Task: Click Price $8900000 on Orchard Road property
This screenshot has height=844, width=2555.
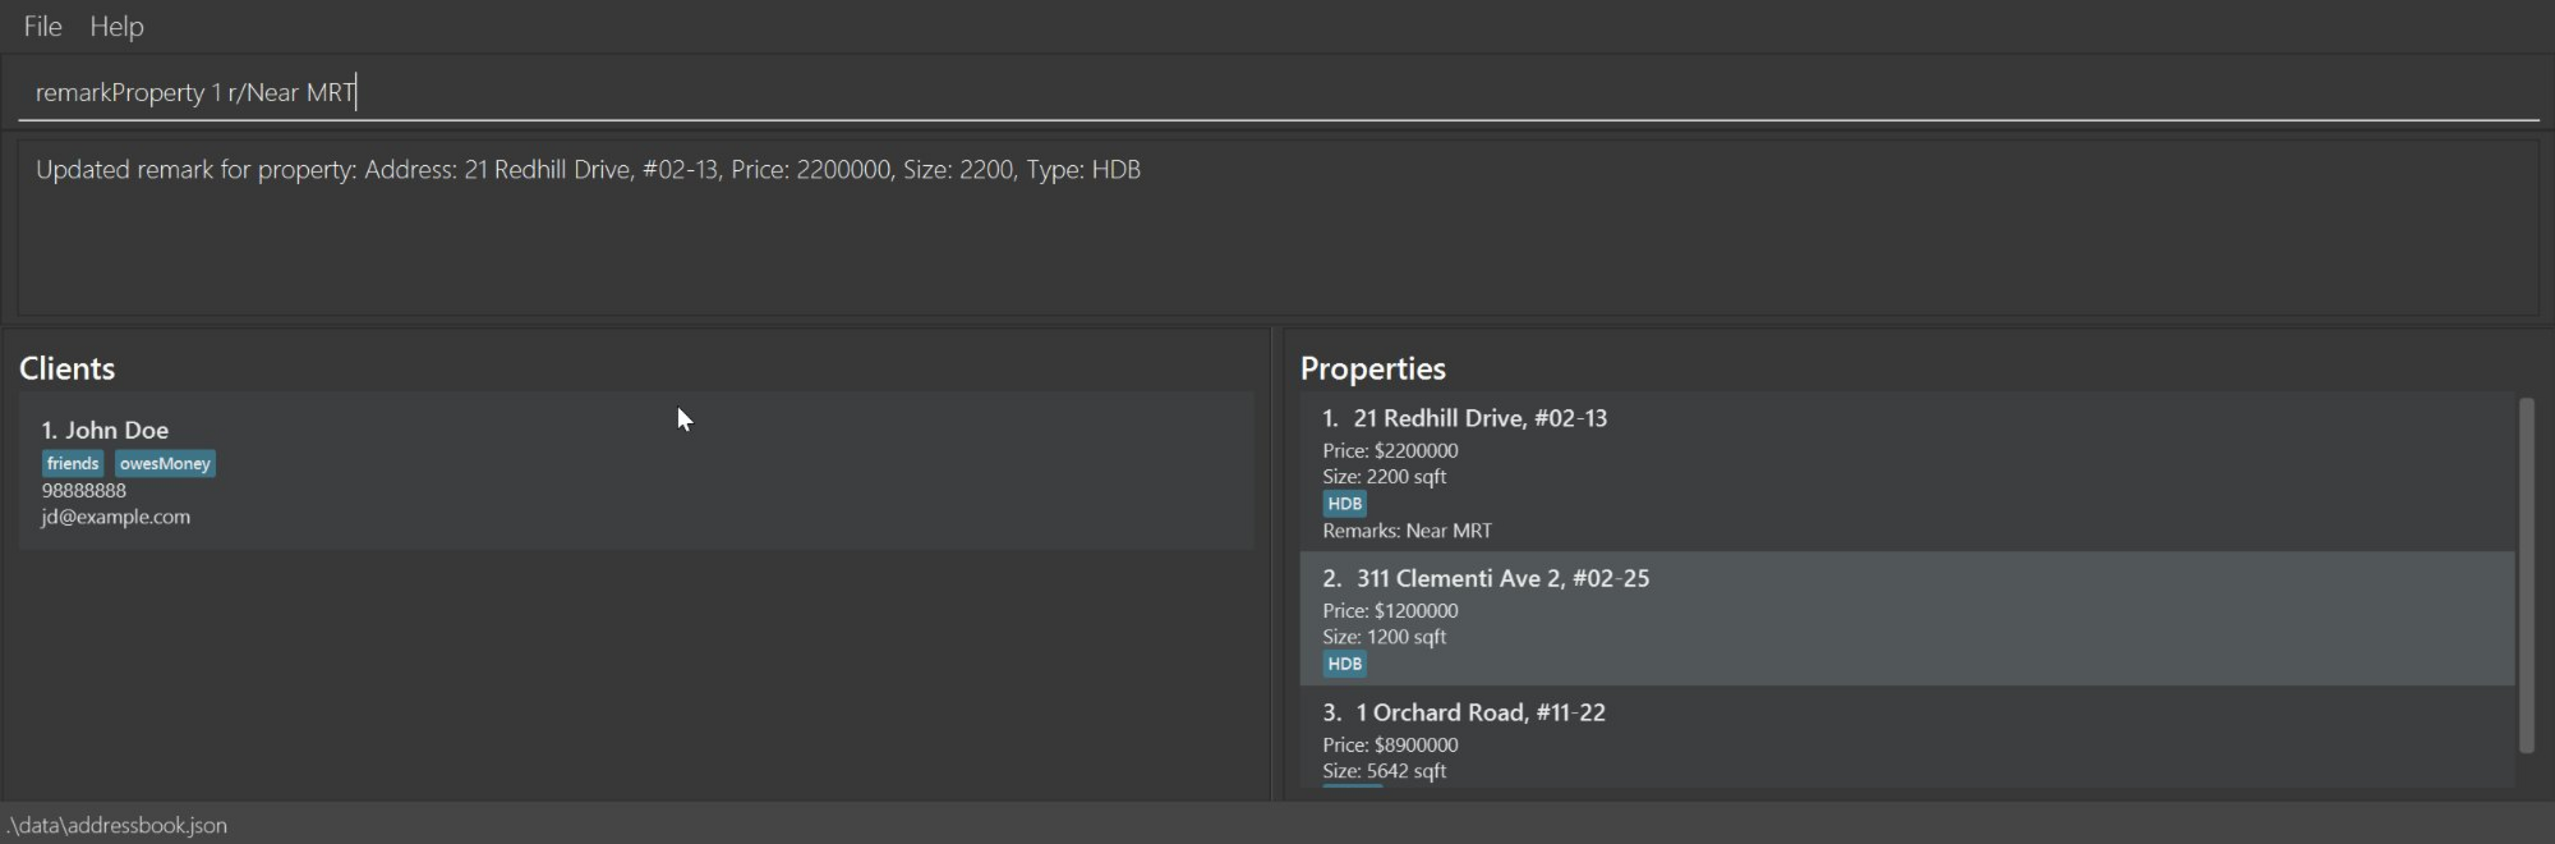Action: tap(1390, 745)
